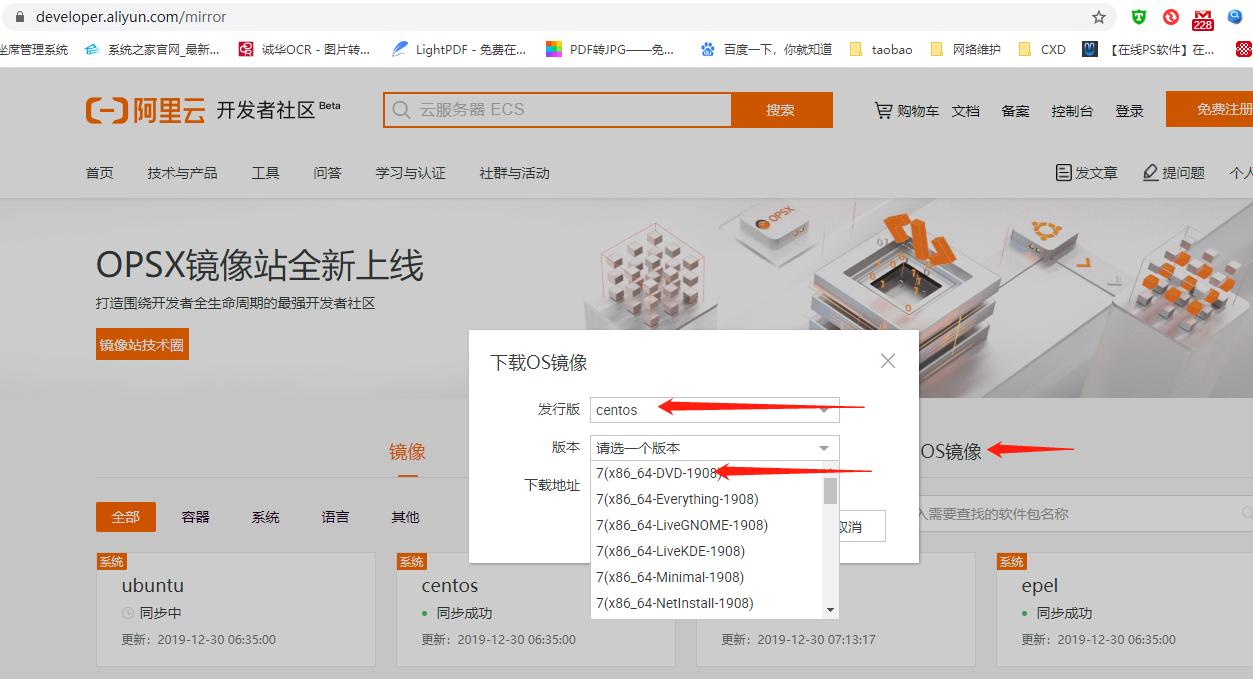
Task: Click the 镜像站技术圈 button
Action: tap(142, 343)
